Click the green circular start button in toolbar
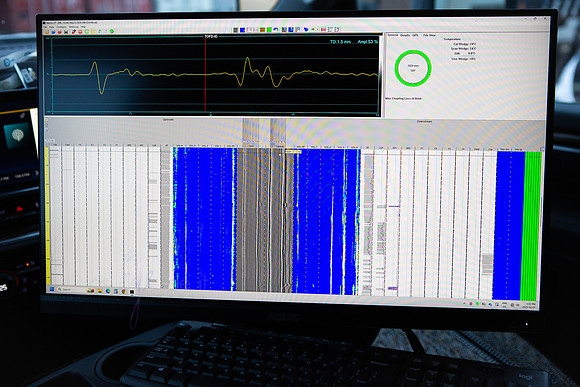The width and height of the screenshot is (580, 387). point(112,31)
